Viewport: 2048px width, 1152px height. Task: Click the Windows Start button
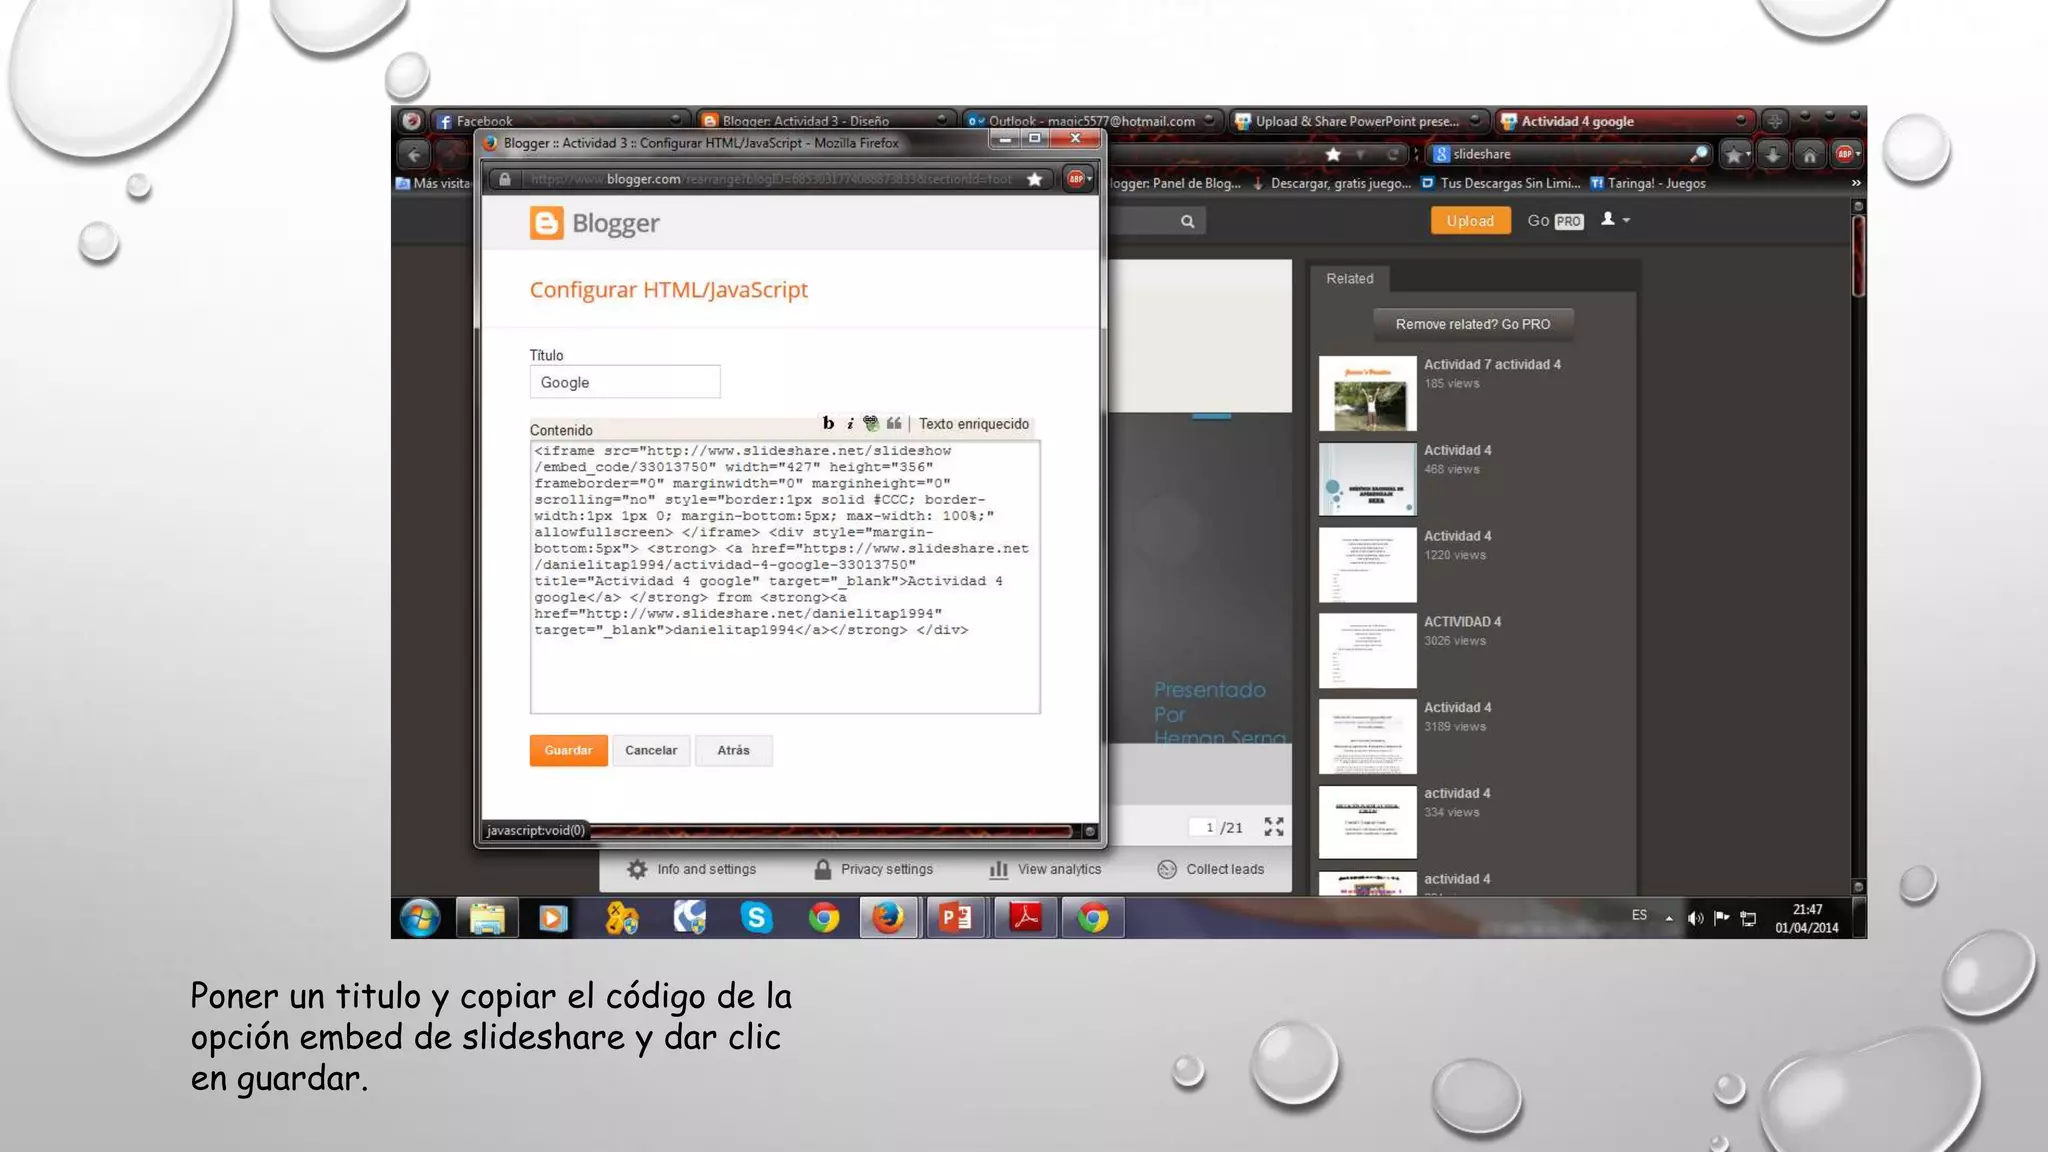point(420,917)
